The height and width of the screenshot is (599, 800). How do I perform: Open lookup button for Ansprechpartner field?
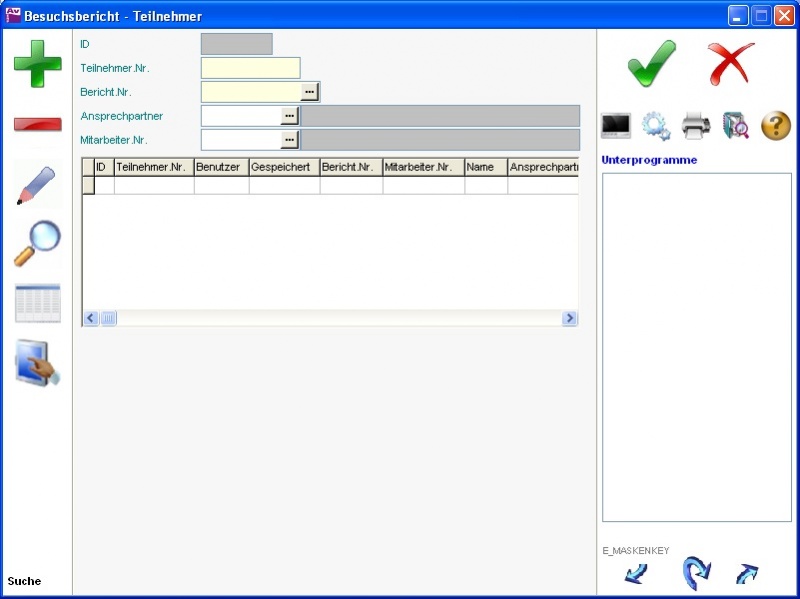click(x=290, y=116)
